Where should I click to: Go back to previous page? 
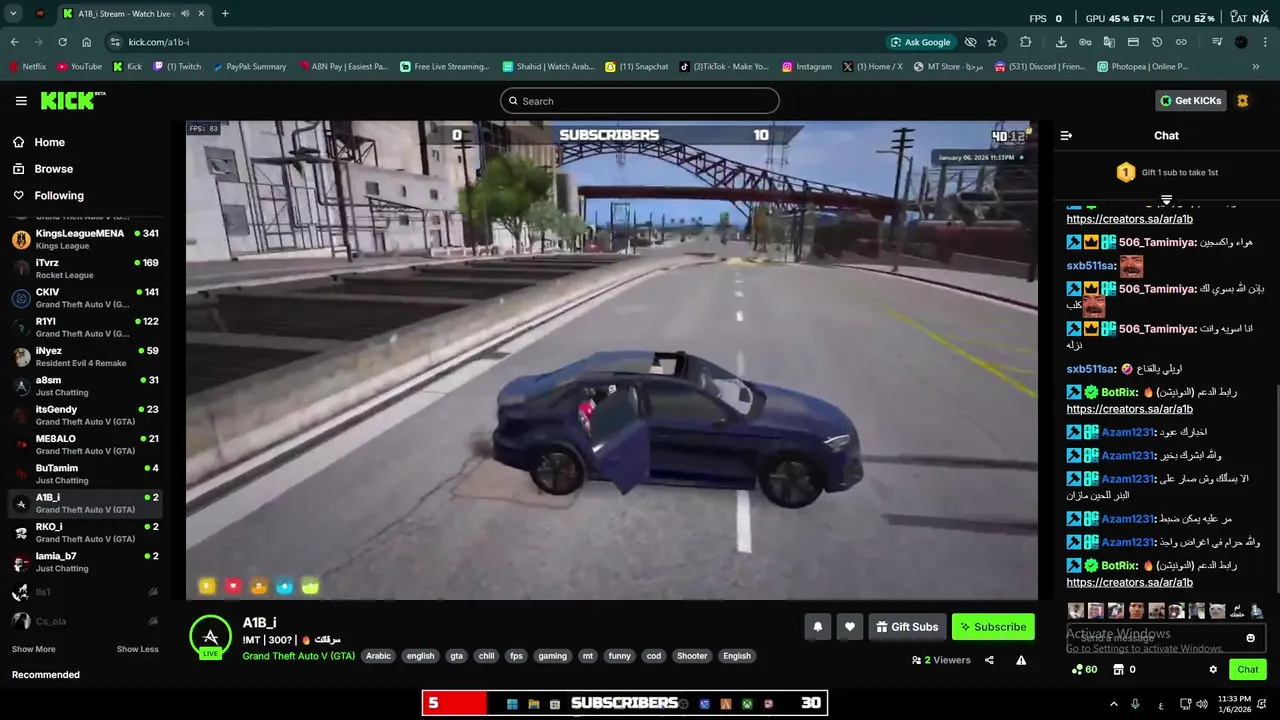coord(14,42)
